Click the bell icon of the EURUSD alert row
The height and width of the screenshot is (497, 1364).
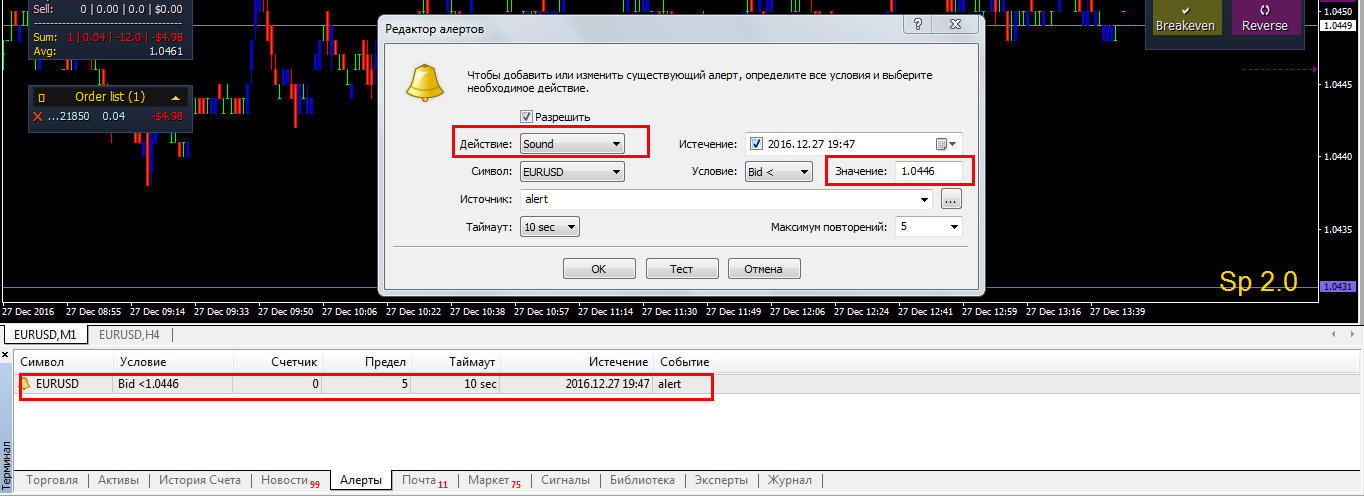[25, 383]
